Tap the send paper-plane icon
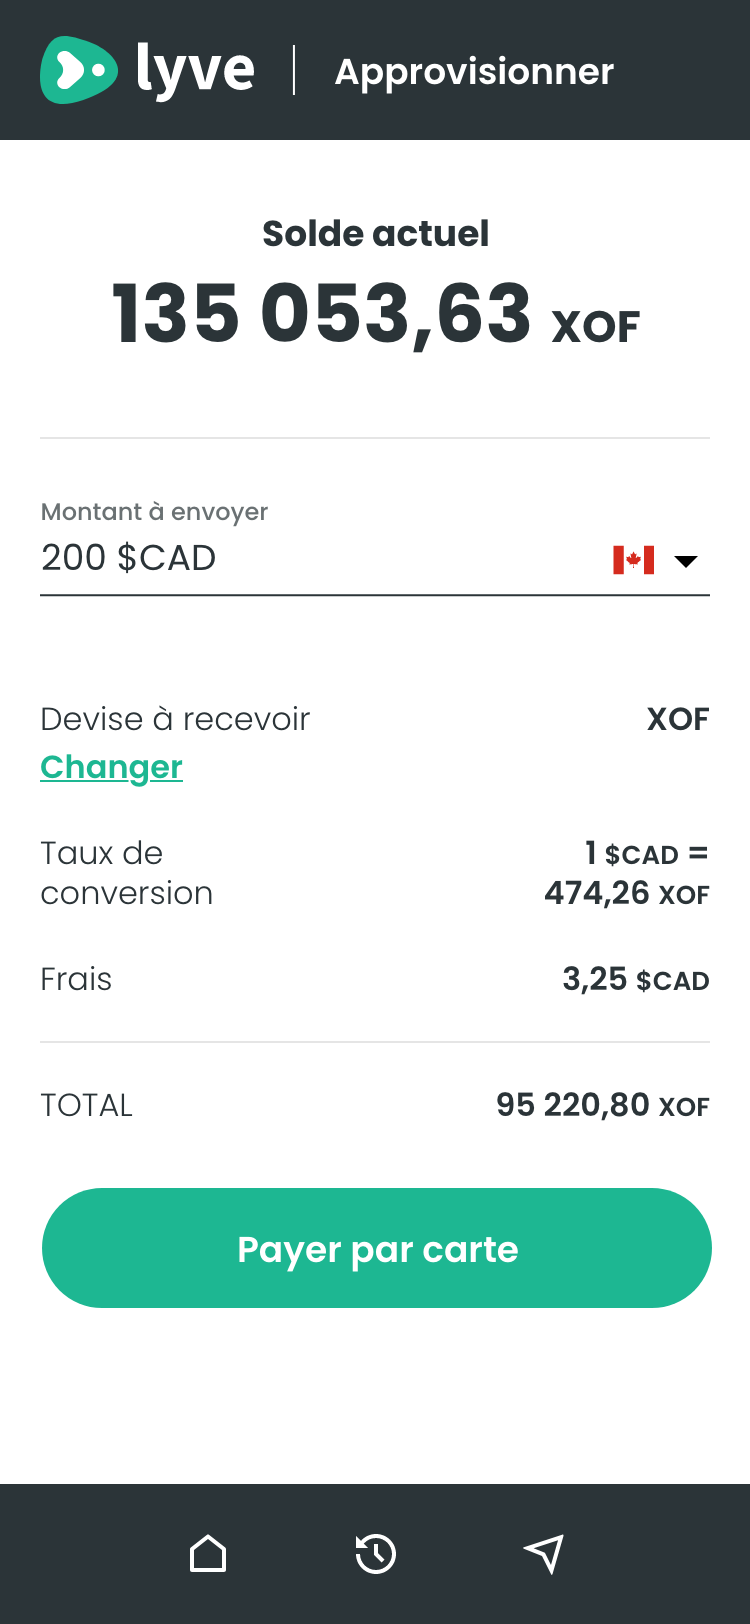The image size is (750, 1624). (x=543, y=1554)
